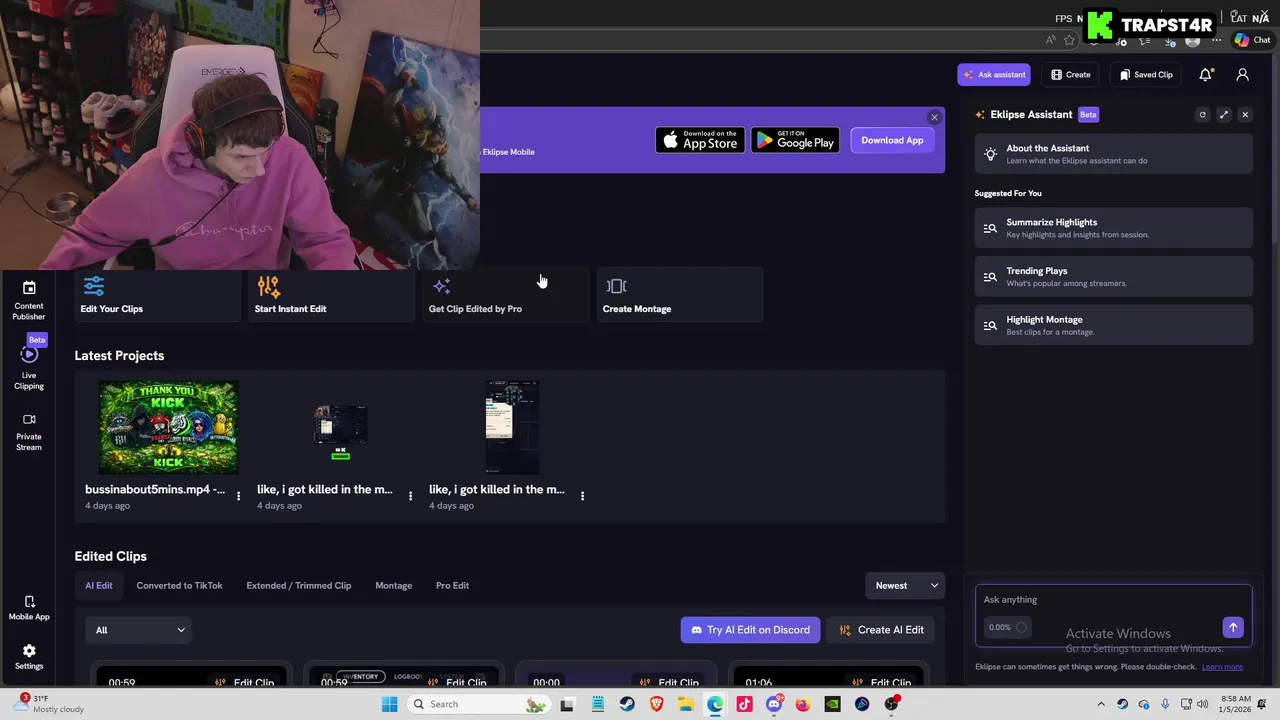Switch to the Montage tab

[x=393, y=586]
